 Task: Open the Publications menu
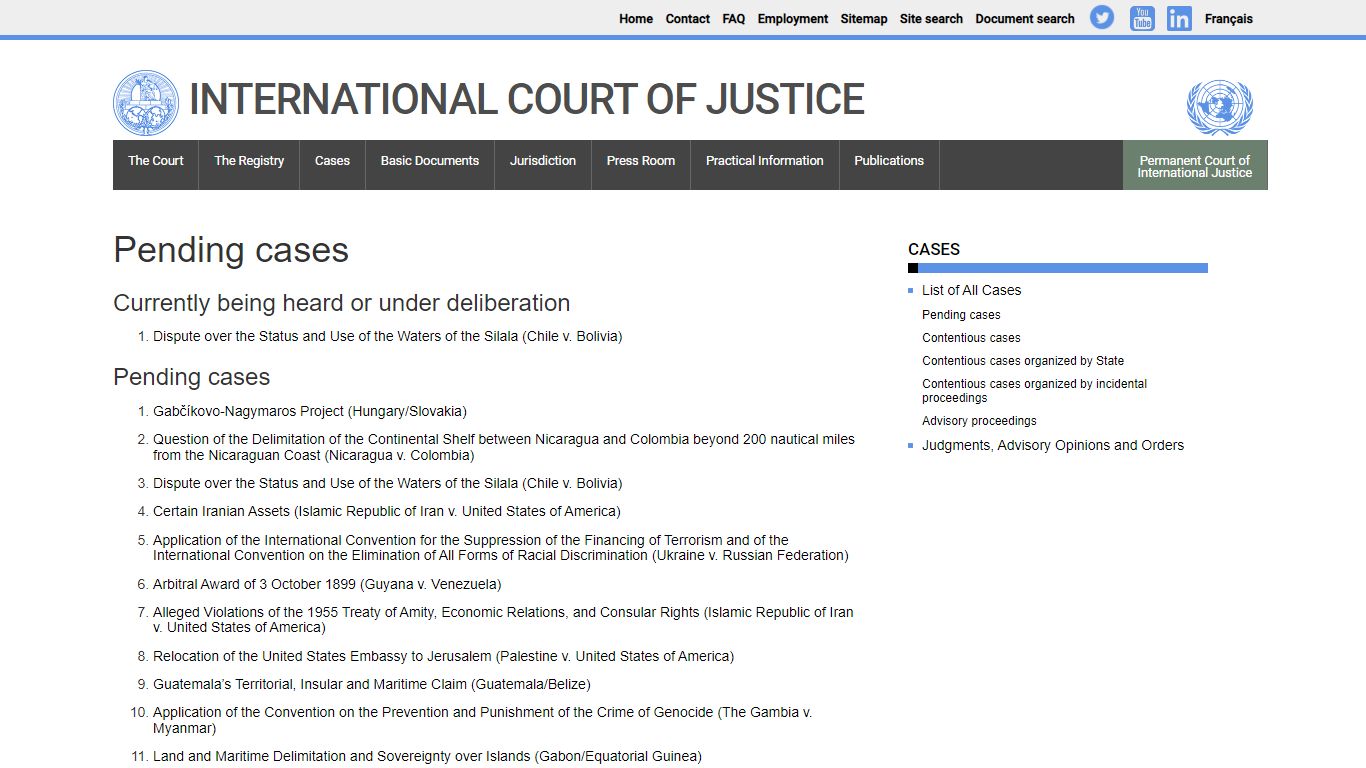tap(889, 165)
